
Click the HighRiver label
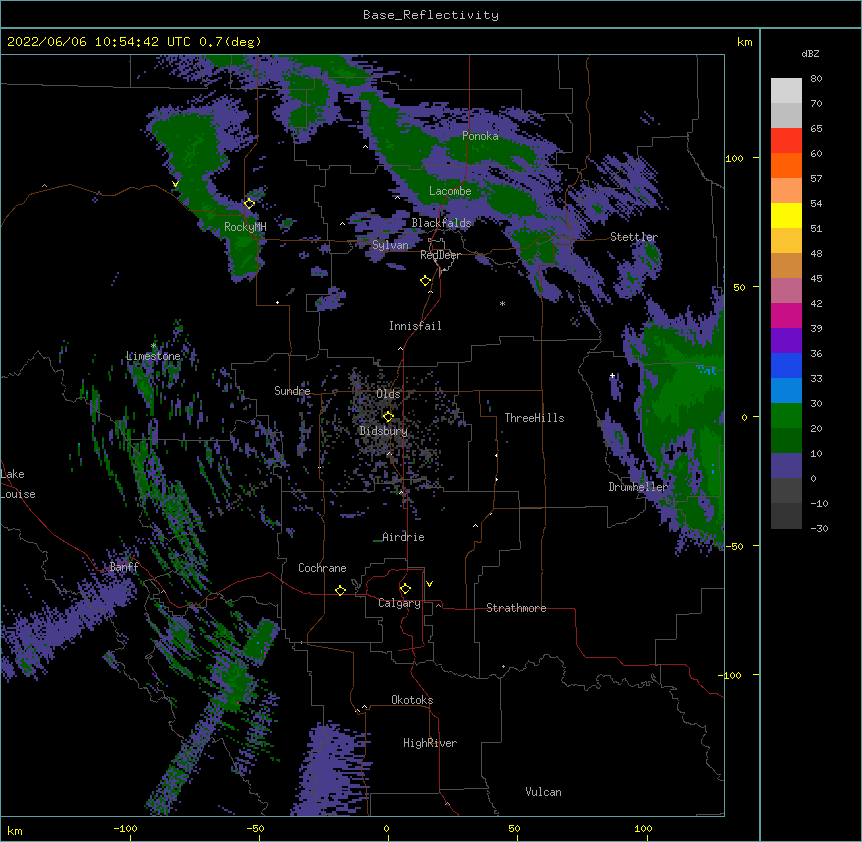point(430,743)
